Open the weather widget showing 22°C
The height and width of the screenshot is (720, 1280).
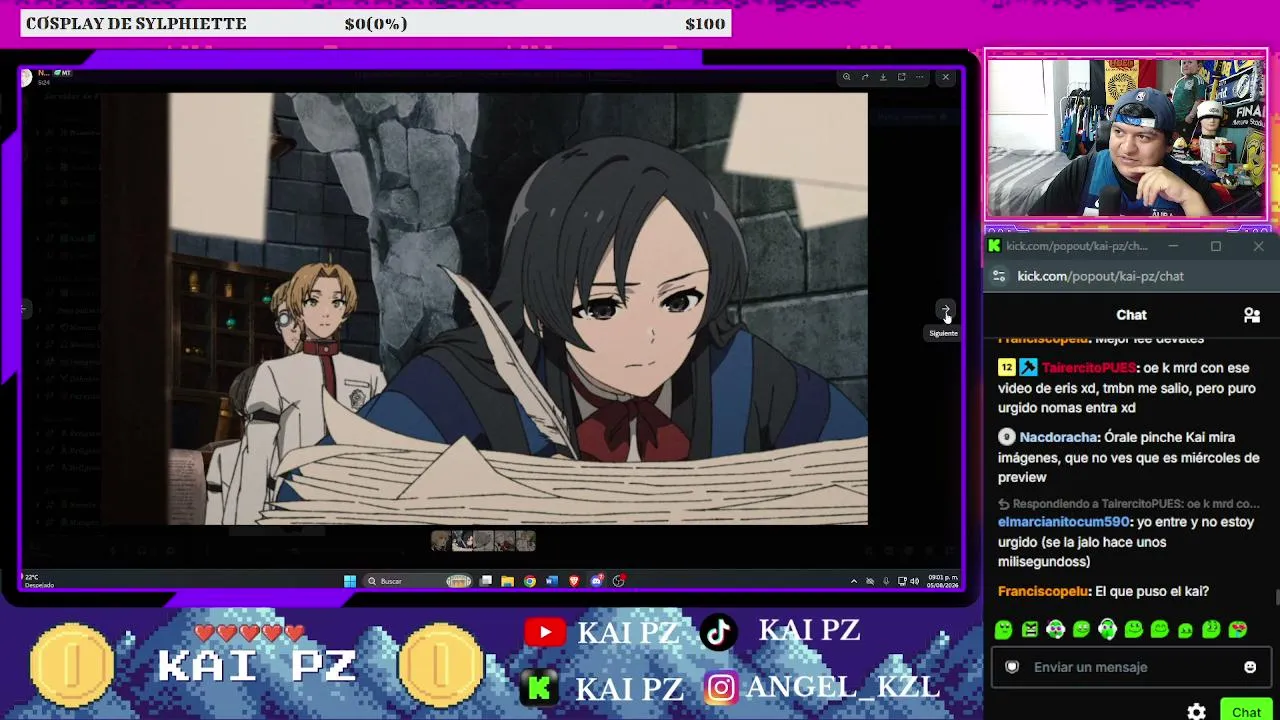pyautogui.click(x=38, y=581)
